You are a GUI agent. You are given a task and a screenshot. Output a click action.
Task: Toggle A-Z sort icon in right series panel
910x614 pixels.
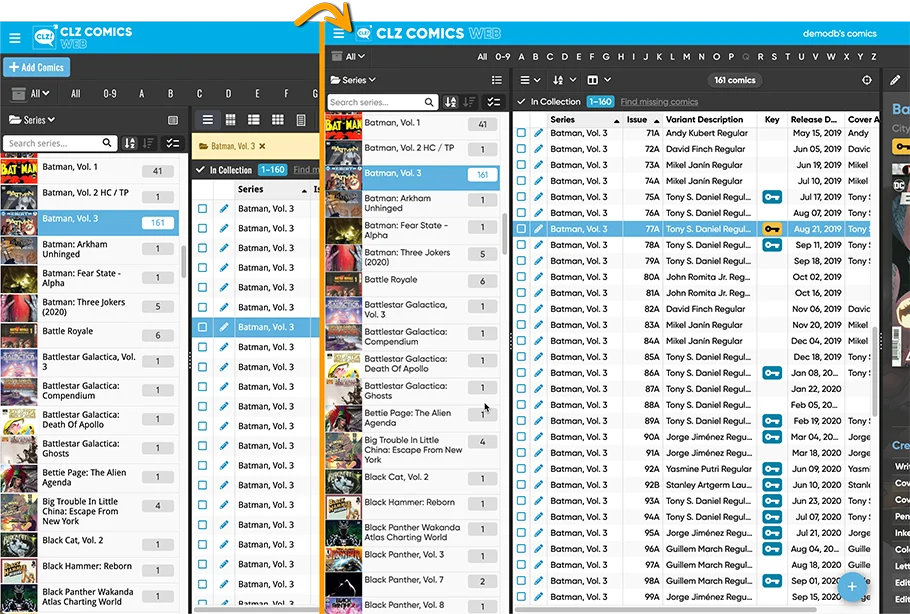pos(450,102)
